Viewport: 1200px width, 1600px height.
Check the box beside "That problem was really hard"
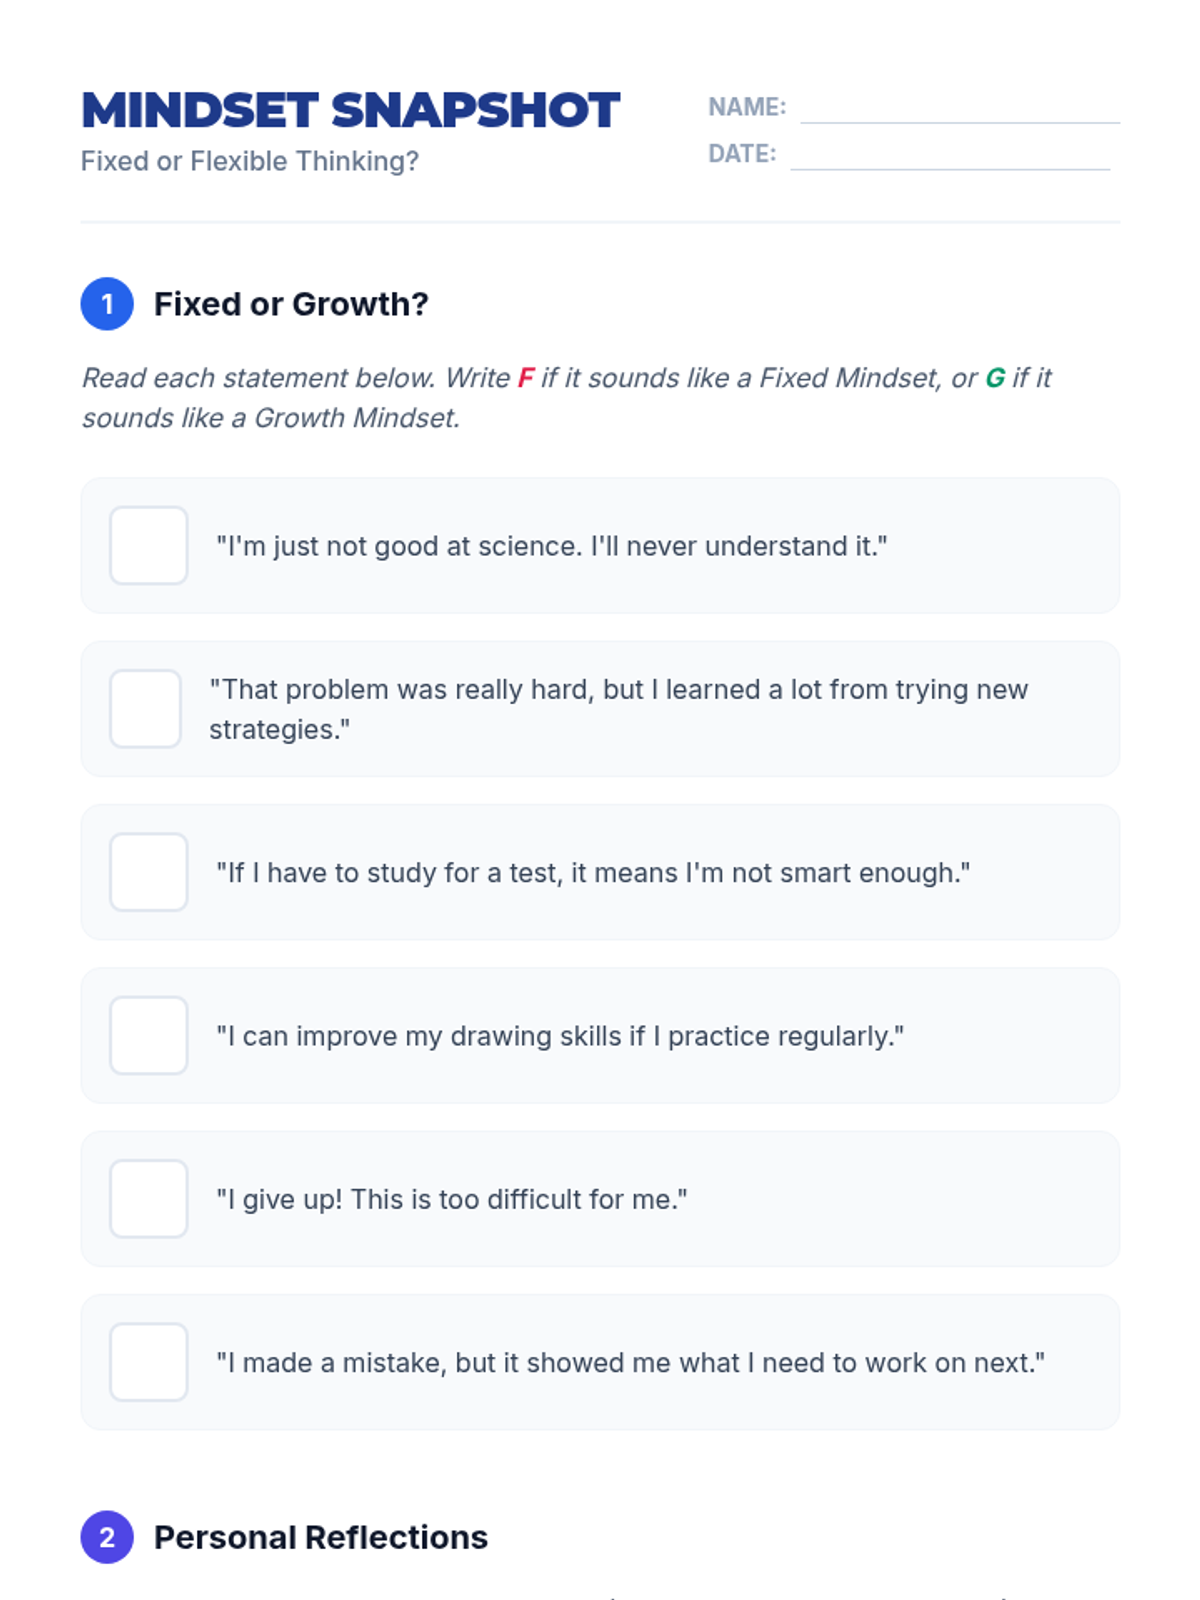[x=146, y=709]
